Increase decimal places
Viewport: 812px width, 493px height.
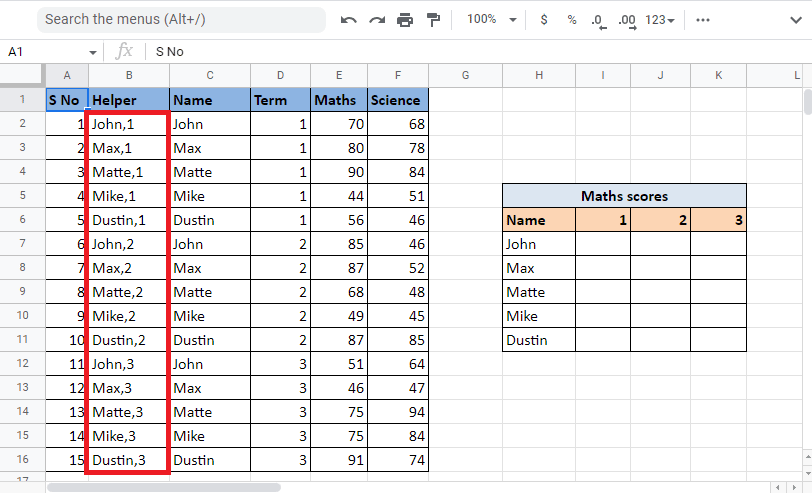click(627, 20)
